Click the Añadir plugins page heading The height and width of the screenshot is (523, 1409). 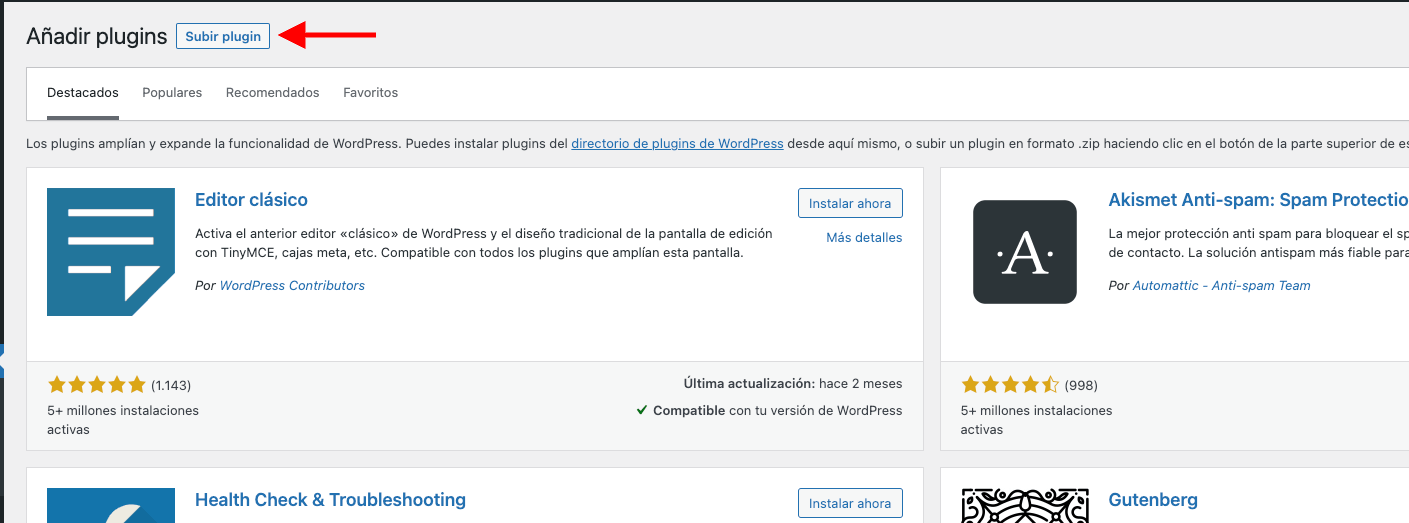tap(97, 37)
